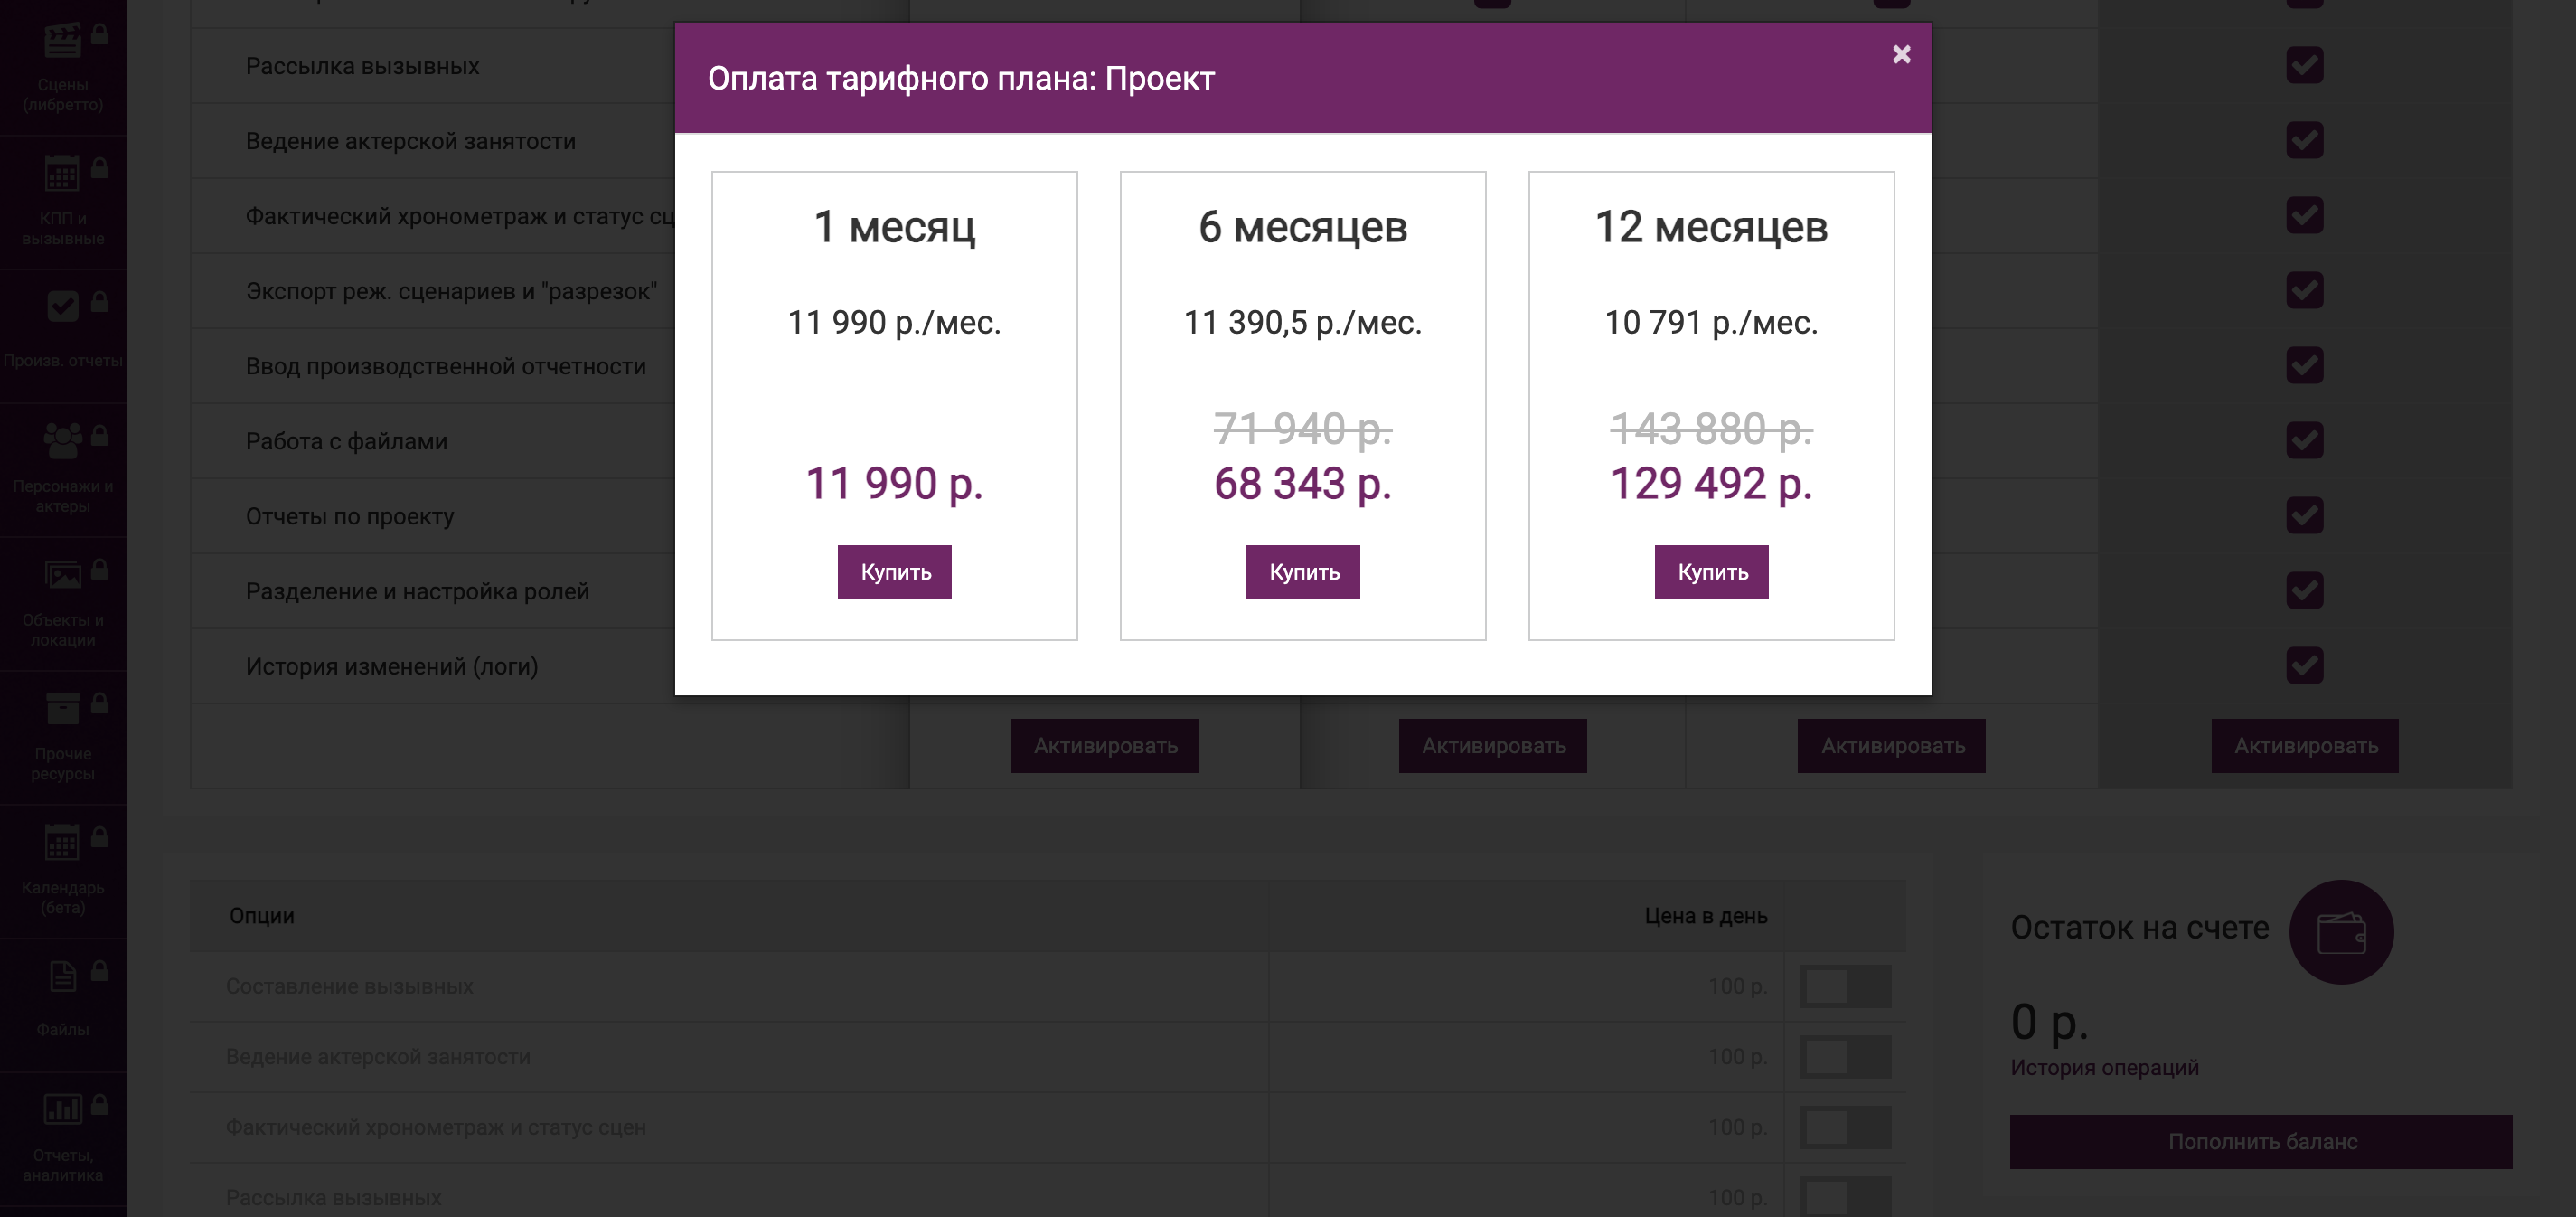Click Экспорт реж. сценариев row label
2576x1217 pixels.
(x=451, y=292)
